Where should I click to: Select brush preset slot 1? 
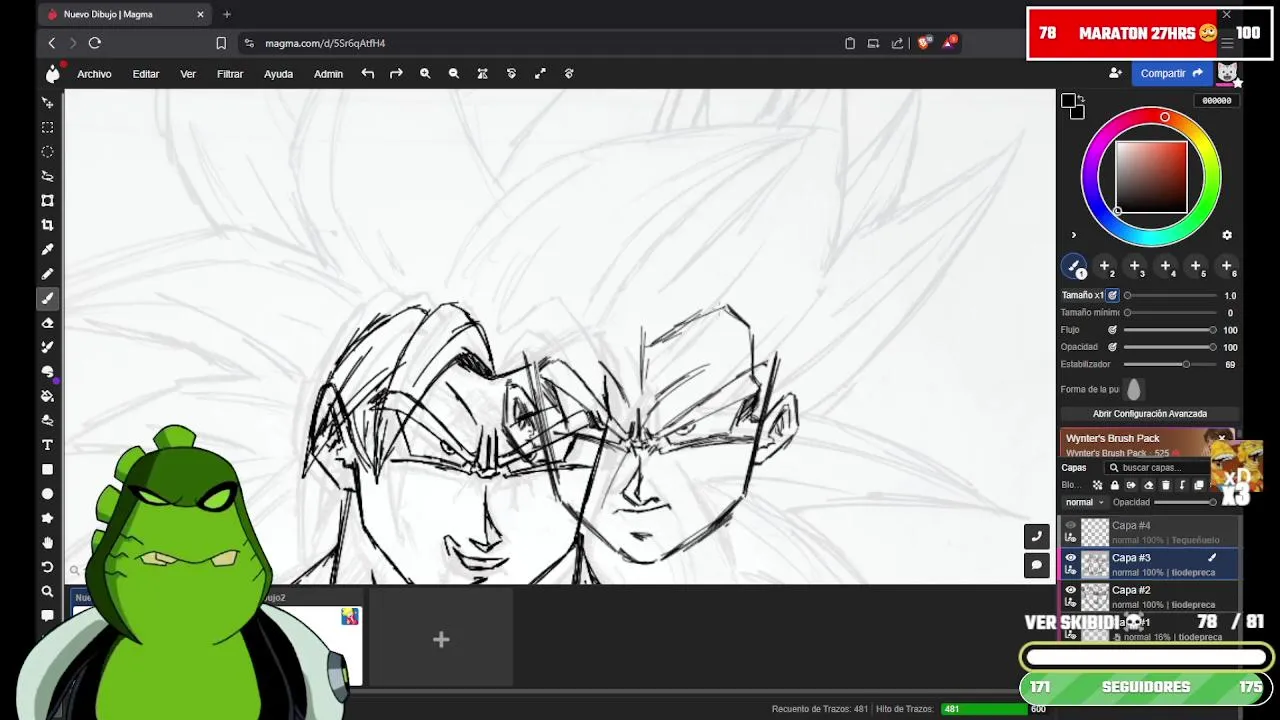[x=1075, y=267]
